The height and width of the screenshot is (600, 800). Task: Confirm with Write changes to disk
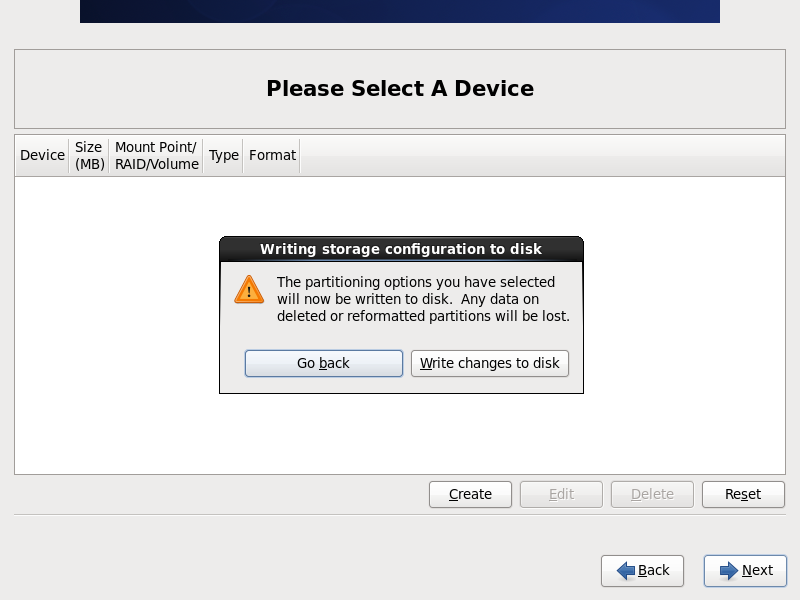tap(490, 363)
